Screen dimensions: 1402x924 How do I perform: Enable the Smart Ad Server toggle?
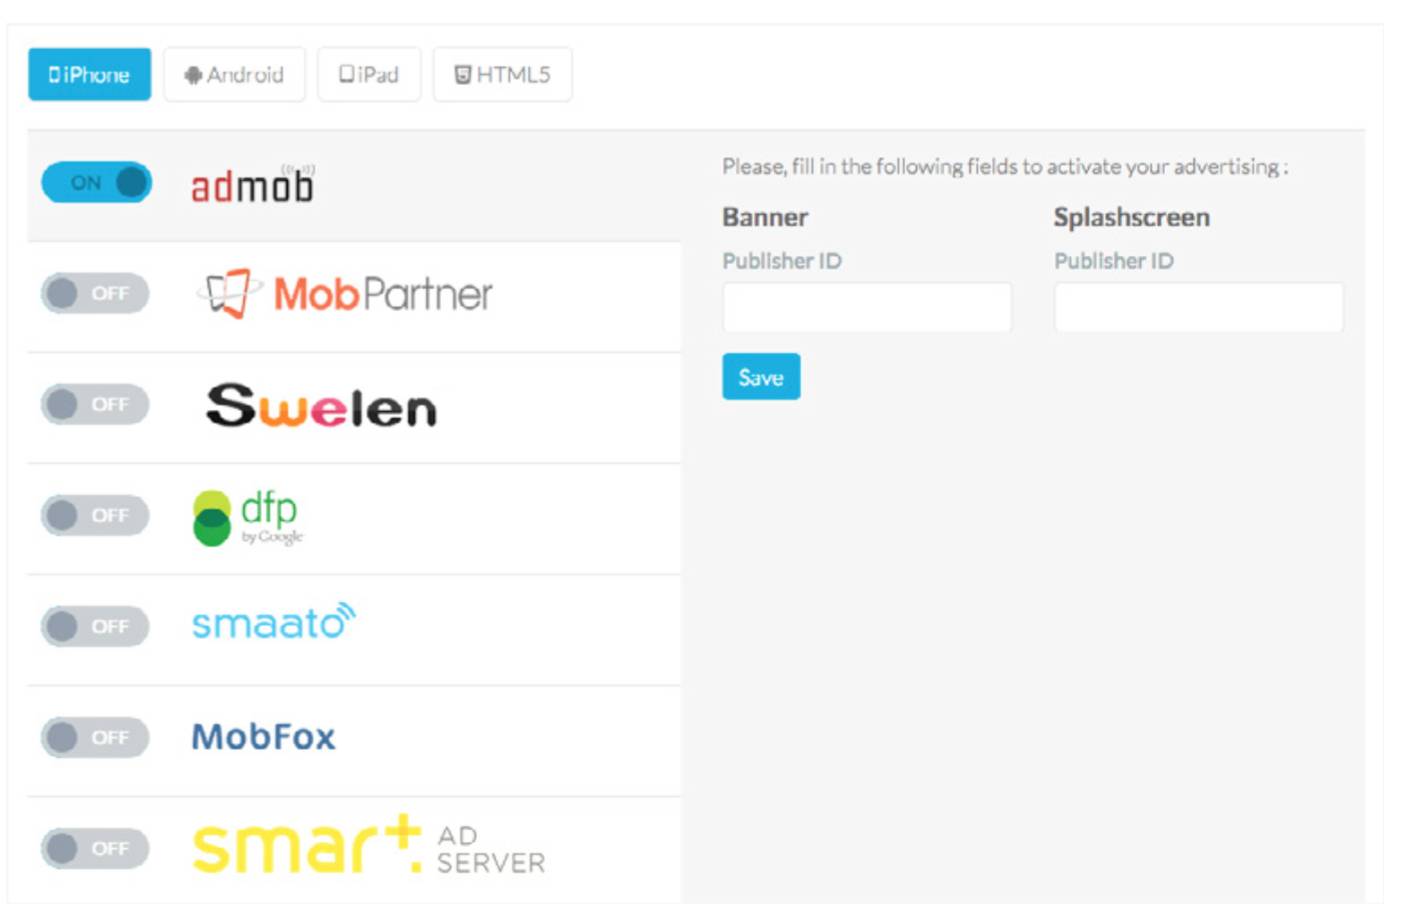[95, 849]
